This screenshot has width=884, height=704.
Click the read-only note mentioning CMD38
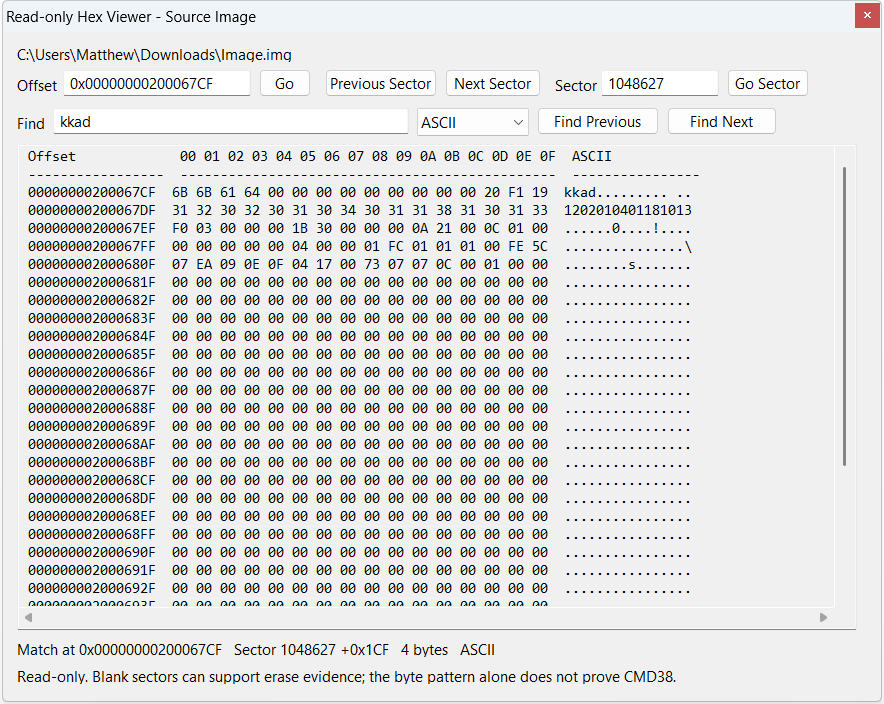[346, 676]
